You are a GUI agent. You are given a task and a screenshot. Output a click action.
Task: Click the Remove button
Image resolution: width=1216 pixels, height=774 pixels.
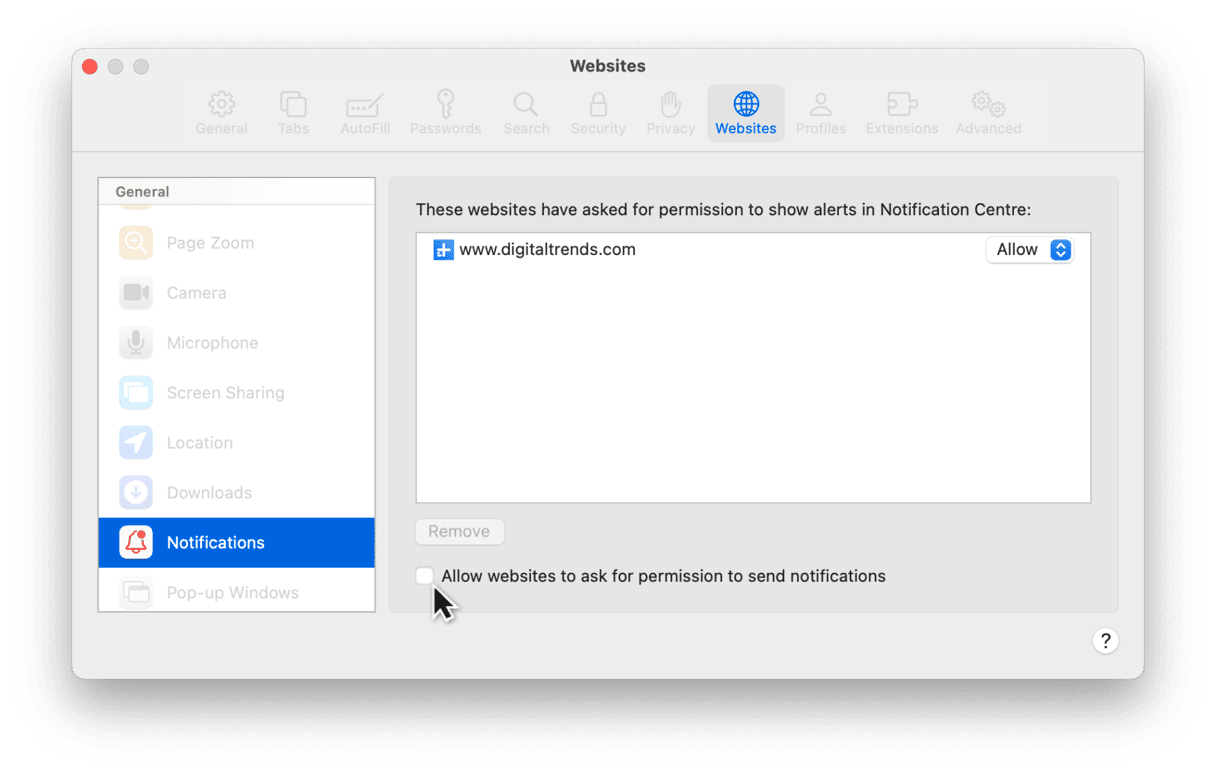pyautogui.click(x=459, y=532)
